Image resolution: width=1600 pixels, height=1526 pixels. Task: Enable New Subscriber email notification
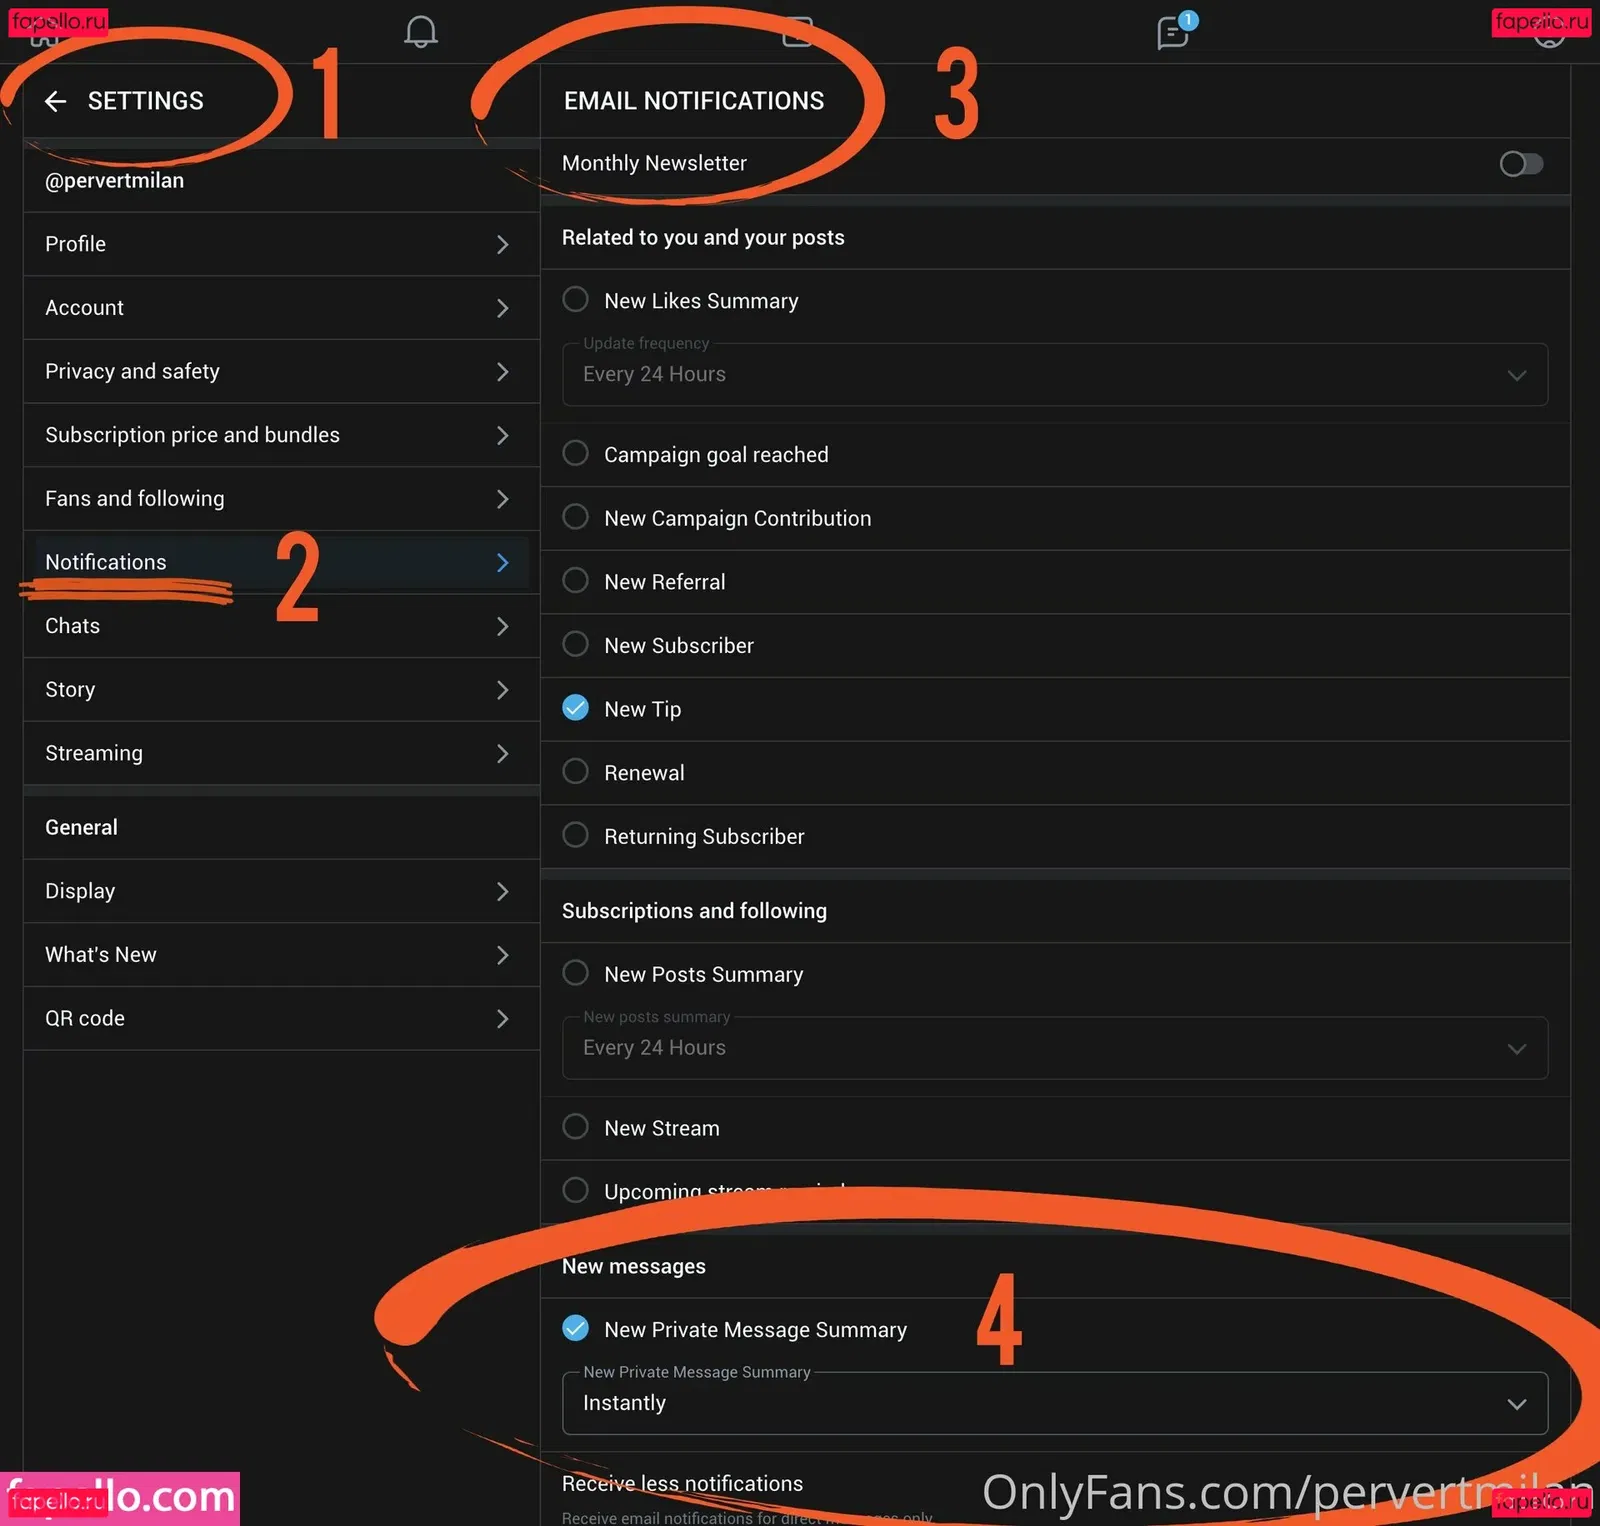pos(576,645)
